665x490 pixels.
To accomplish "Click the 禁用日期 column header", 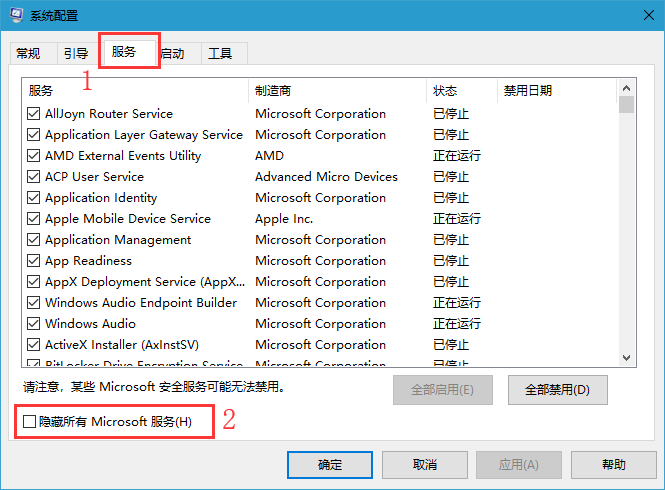I will click(x=555, y=91).
